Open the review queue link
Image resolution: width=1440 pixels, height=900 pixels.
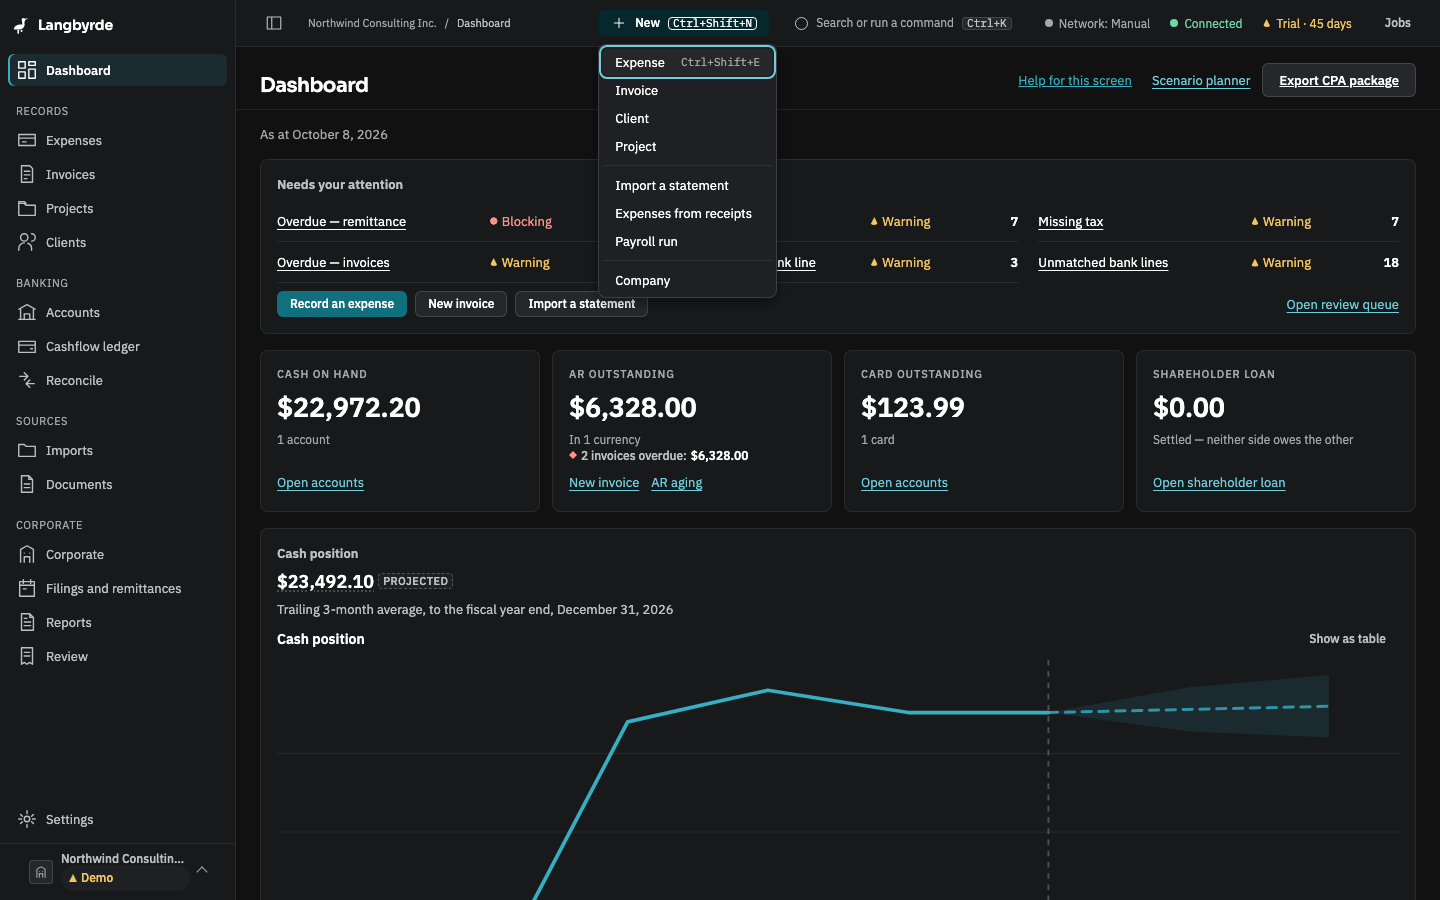(1342, 305)
